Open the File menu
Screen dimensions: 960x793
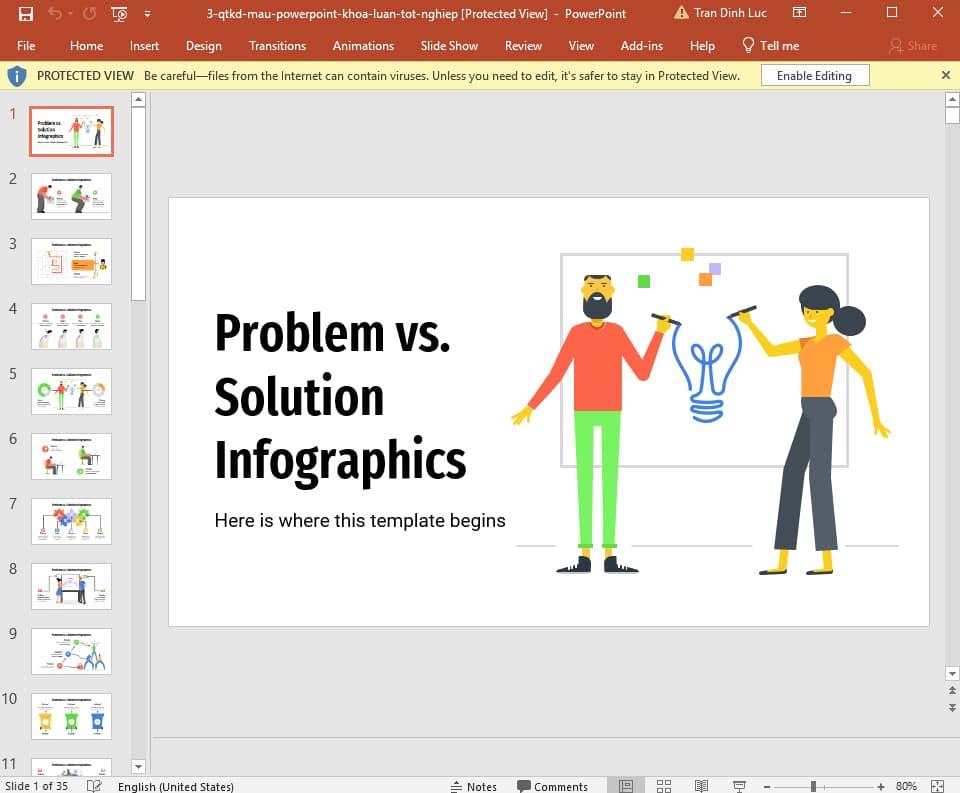coord(26,45)
